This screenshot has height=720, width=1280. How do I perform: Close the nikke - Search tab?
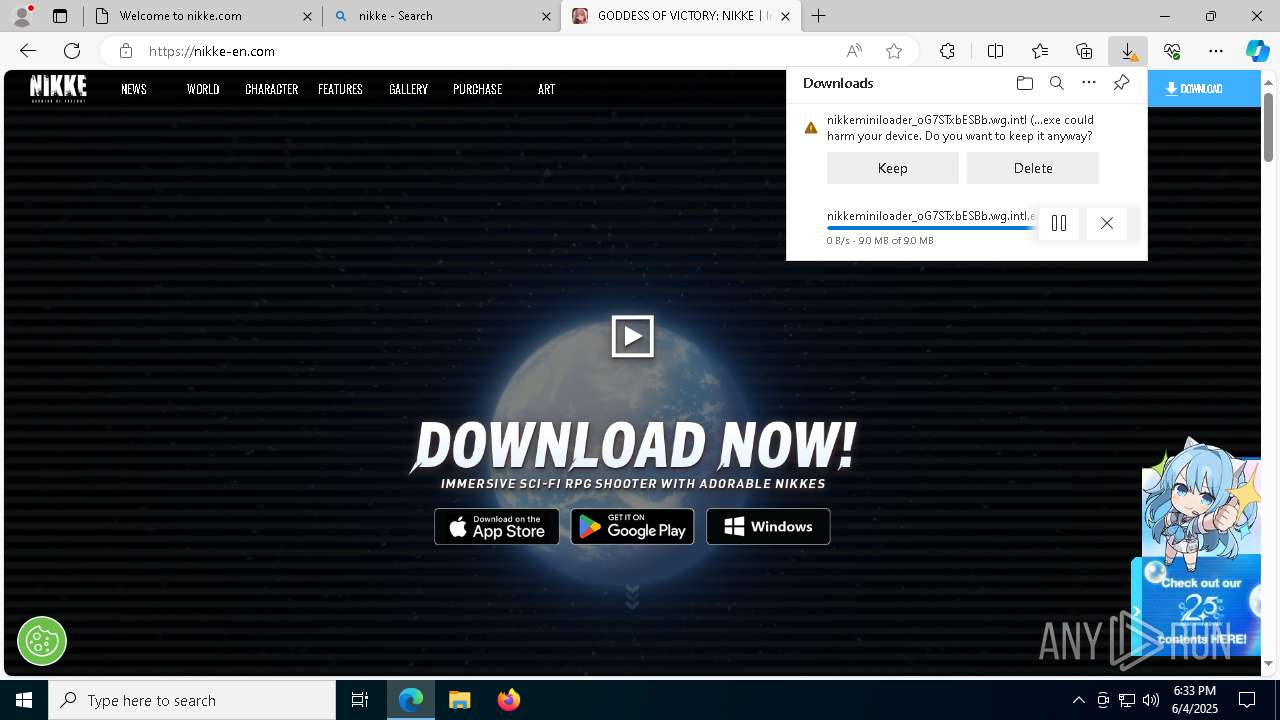[546, 16]
